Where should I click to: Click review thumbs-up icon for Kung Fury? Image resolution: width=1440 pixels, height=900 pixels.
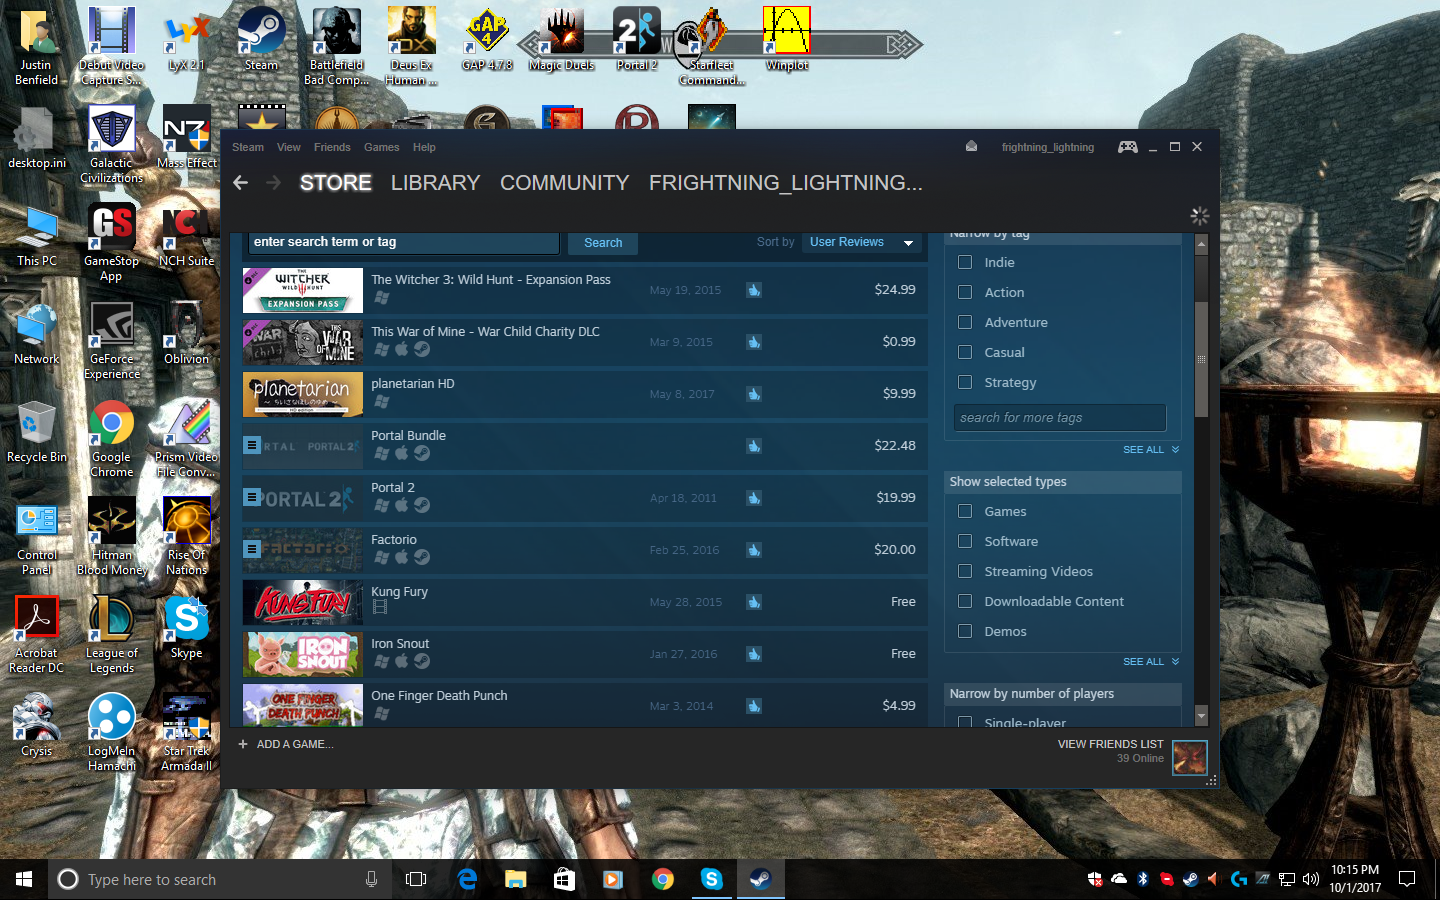754,601
